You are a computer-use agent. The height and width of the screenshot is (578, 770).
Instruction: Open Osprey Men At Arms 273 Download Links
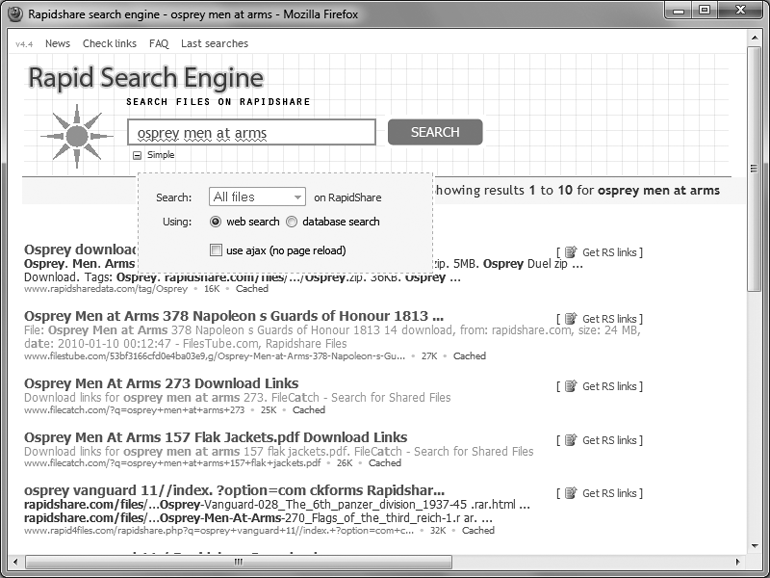click(161, 383)
